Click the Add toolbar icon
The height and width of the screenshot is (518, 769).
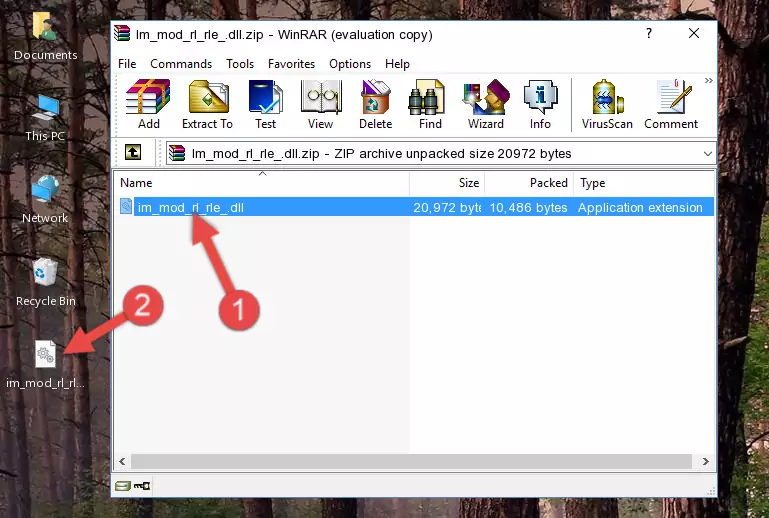[148, 104]
